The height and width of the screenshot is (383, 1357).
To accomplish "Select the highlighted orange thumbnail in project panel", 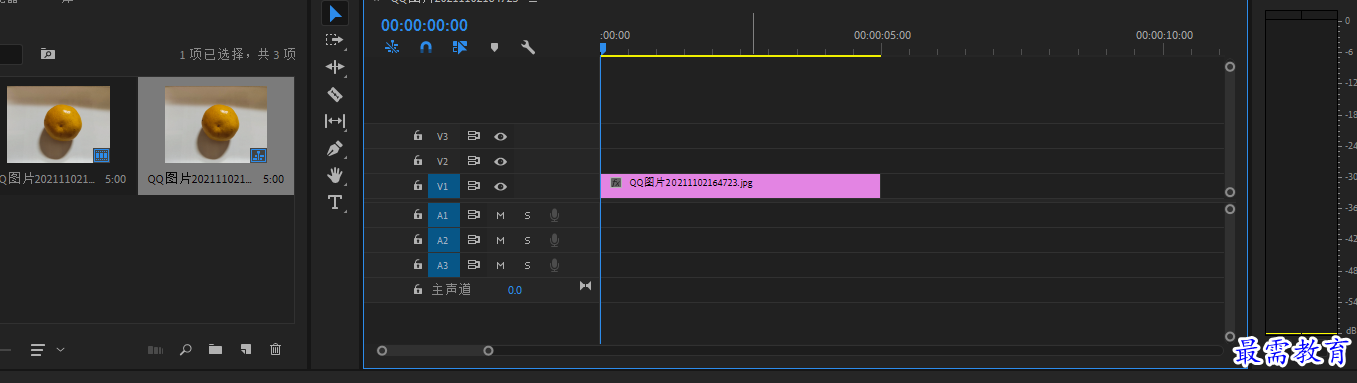I will click(216, 125).
